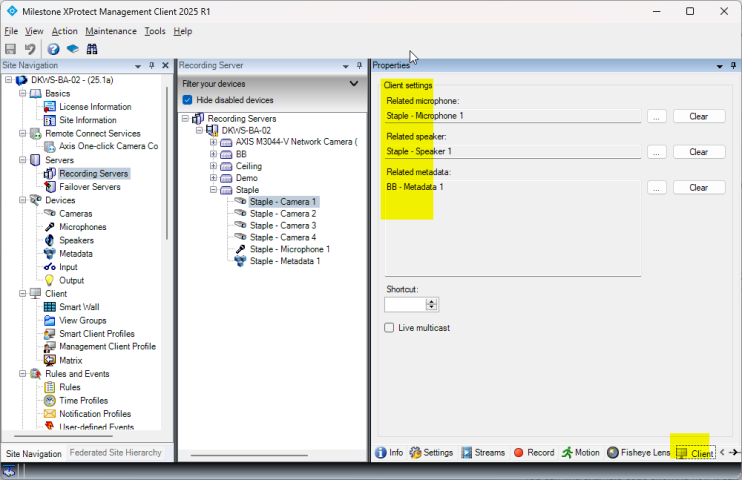This screenshot has height=480, width=742.
Task: Open the Maintenance menu
Action: [x=110, y=31]
